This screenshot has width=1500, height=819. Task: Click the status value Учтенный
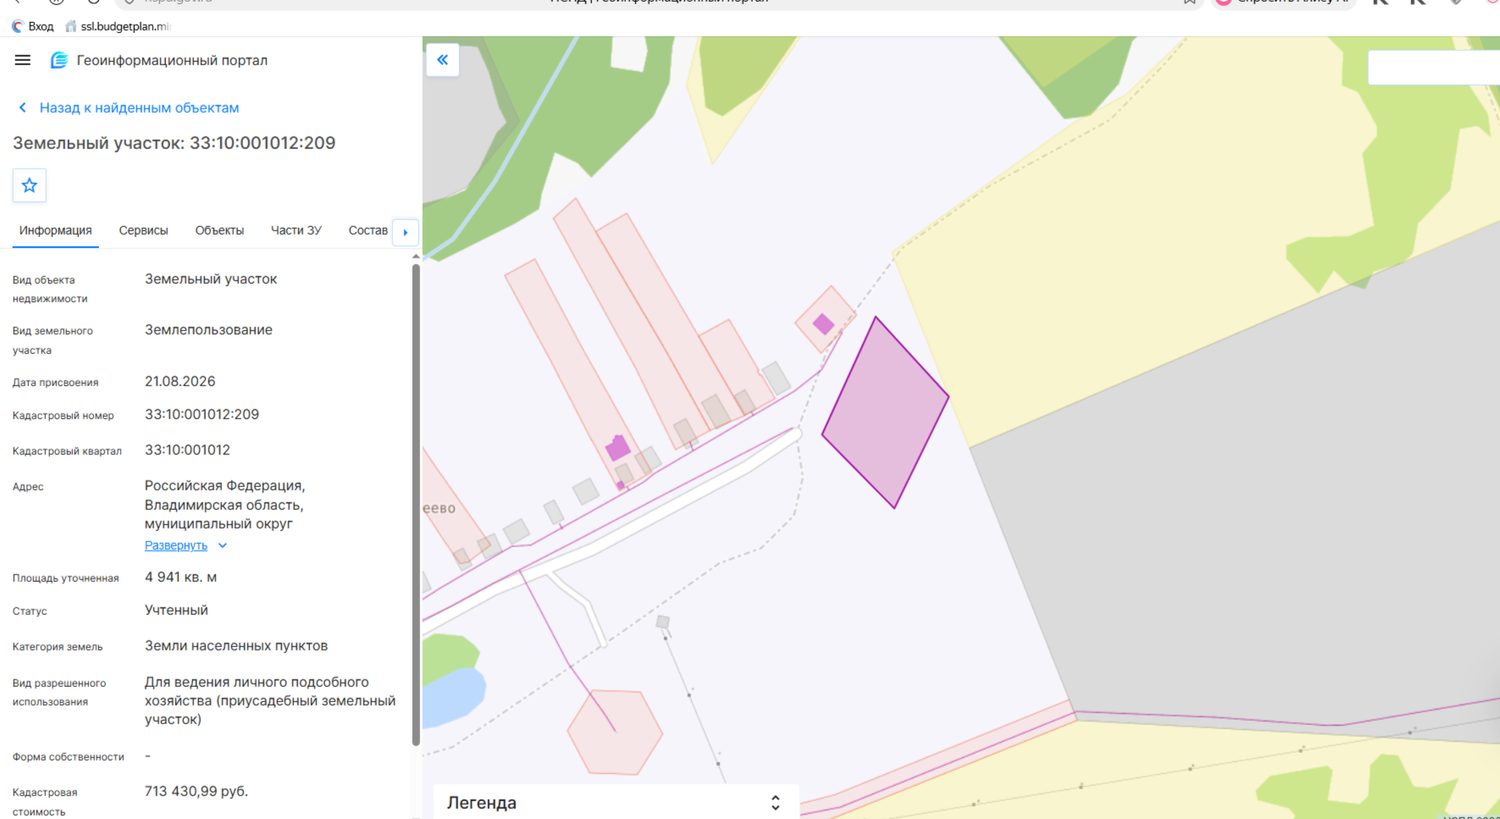coord(176,610)
